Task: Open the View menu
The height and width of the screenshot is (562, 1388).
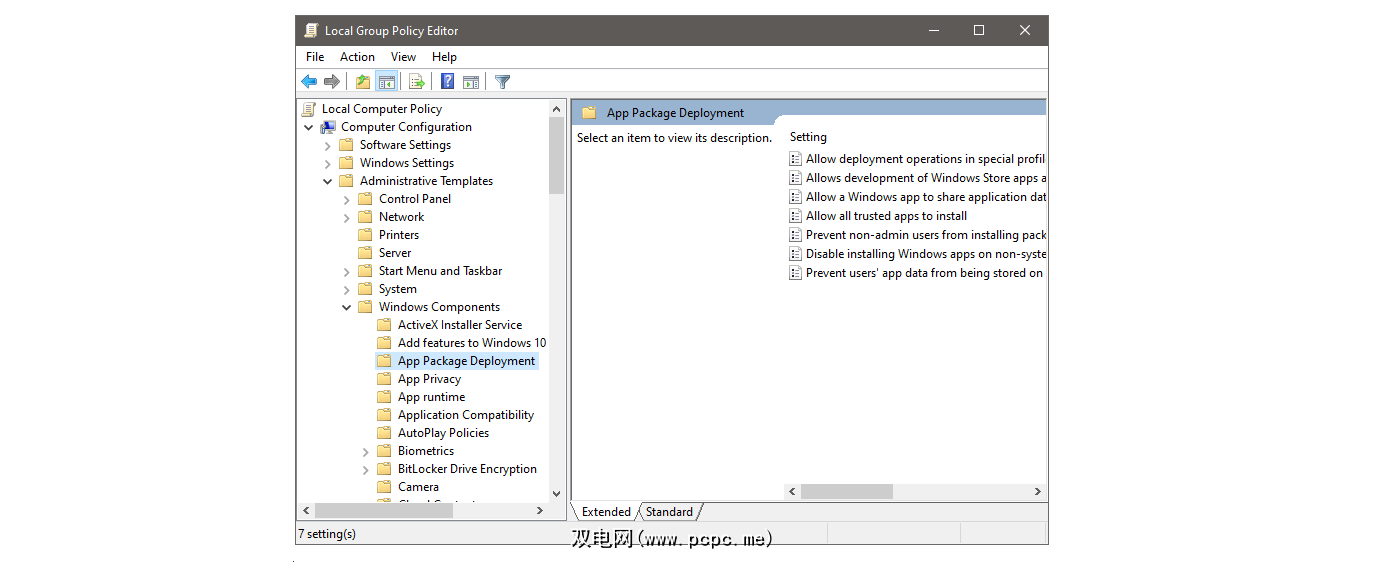Action: click(x=403, y=57)
